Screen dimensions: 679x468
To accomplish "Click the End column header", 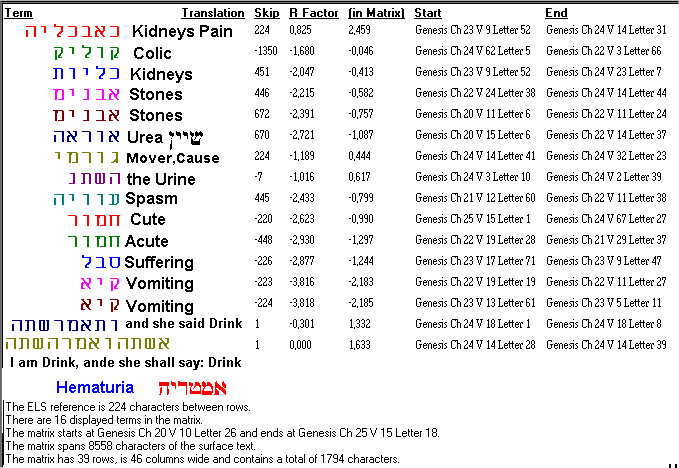I will click(556, 13).
